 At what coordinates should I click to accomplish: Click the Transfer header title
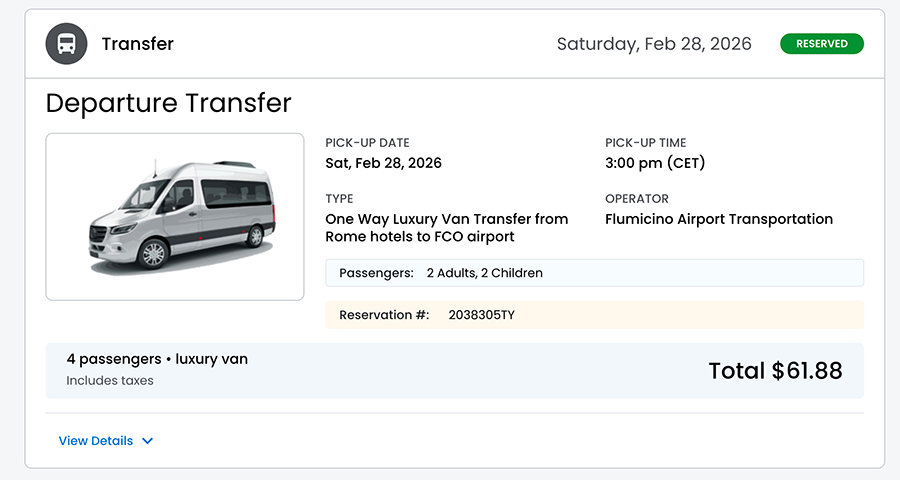click(138, 44)
